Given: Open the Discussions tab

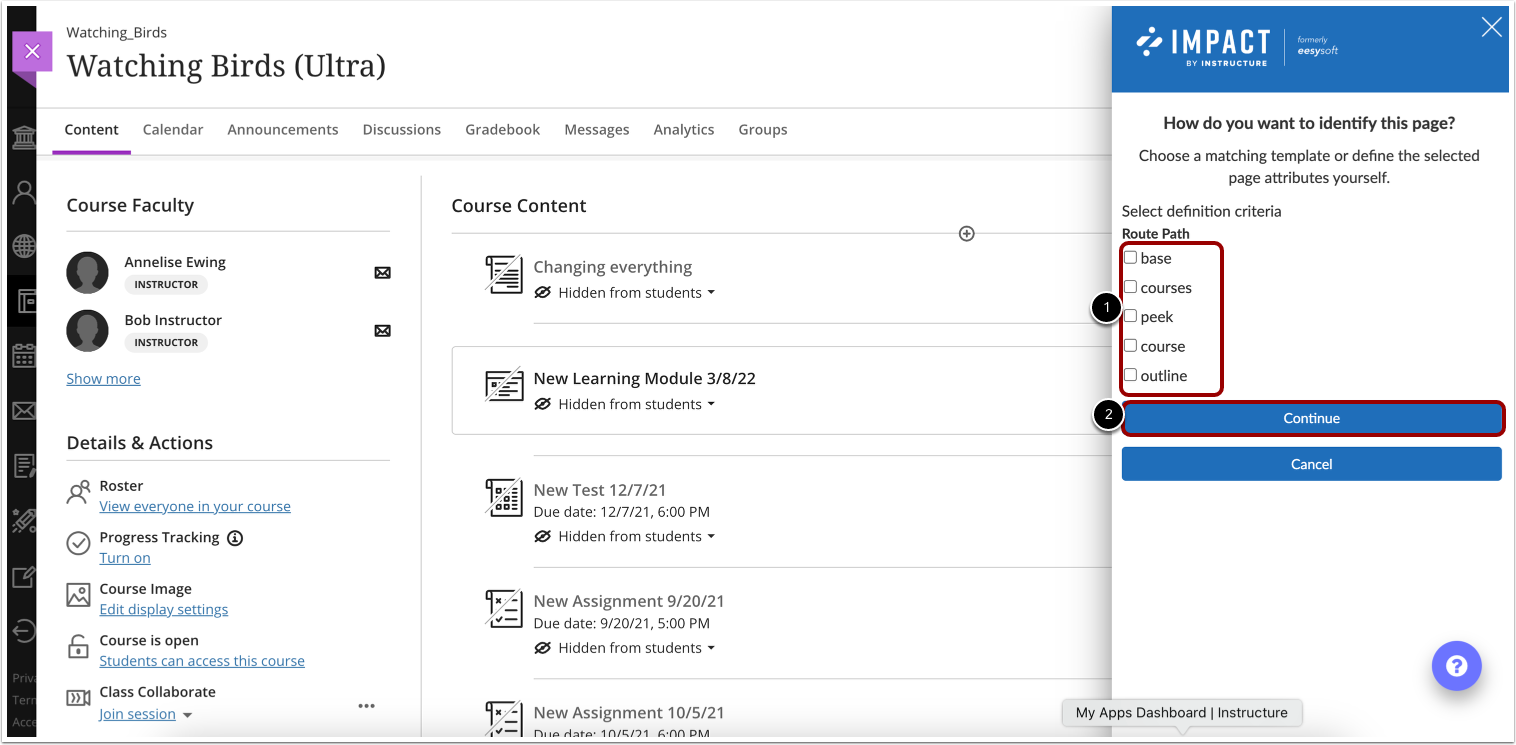Looking at the screenshot, I should (x=401, y=129).
